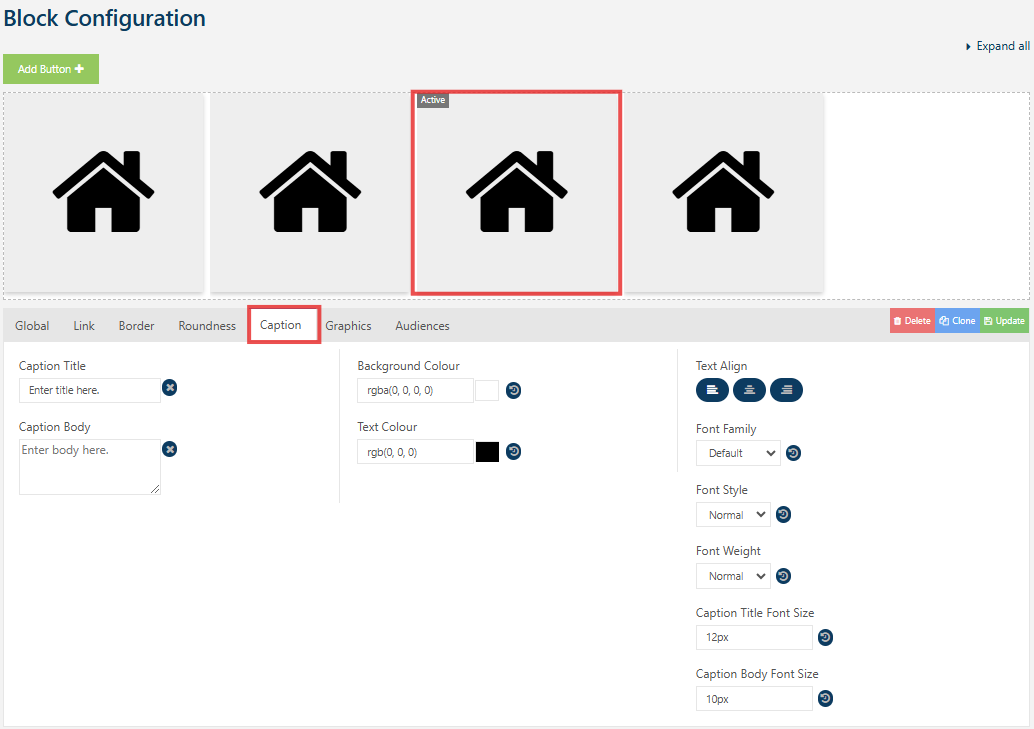Open the Font Family dropdown
The width and height of the screenshot is (1034, 729).
tap(738, 453)
